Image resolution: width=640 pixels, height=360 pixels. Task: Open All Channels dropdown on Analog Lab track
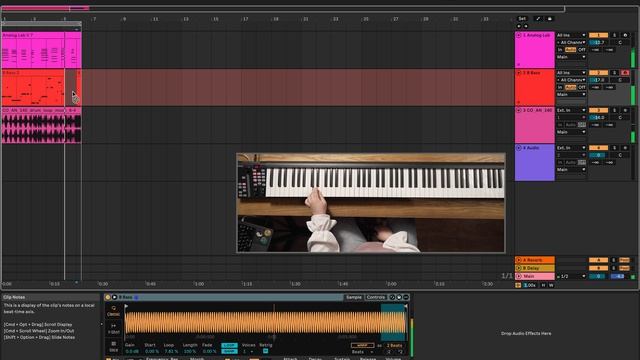point(571,42)
